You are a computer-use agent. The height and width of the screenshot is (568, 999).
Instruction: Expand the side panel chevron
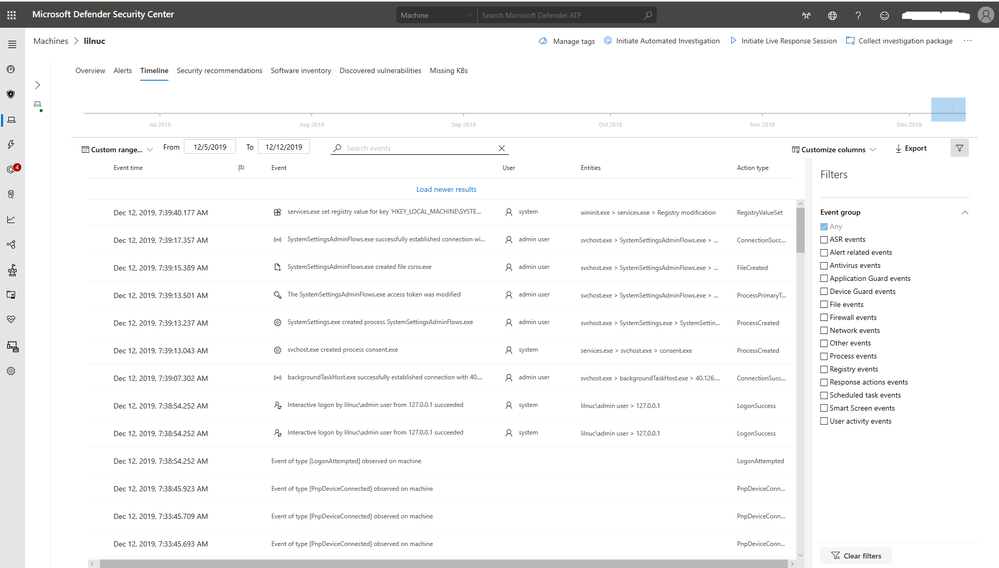click(38, 85)
